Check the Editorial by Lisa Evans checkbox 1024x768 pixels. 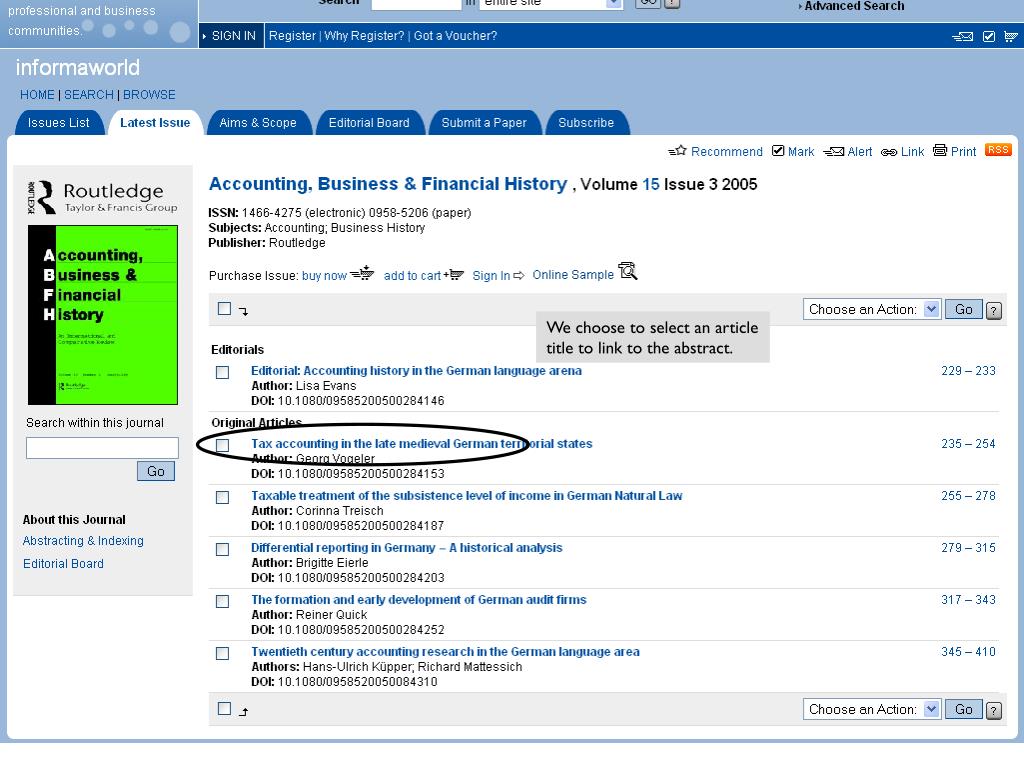tap(223, 372)
